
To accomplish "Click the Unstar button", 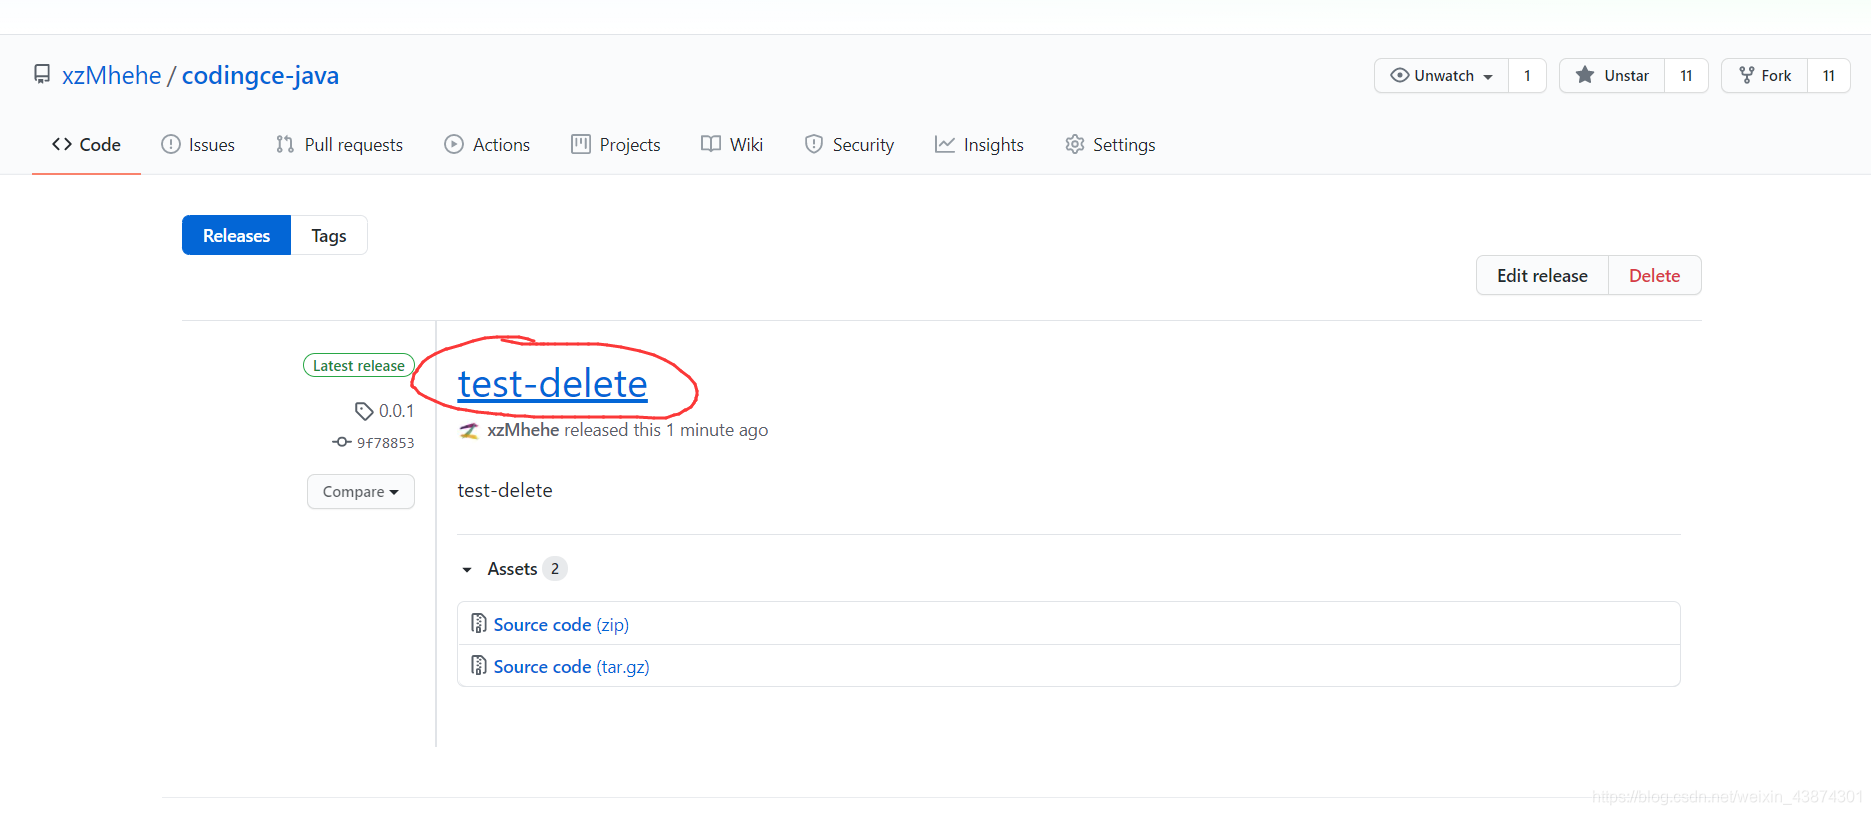I will pyautogui.click(x=1612, y=76).
